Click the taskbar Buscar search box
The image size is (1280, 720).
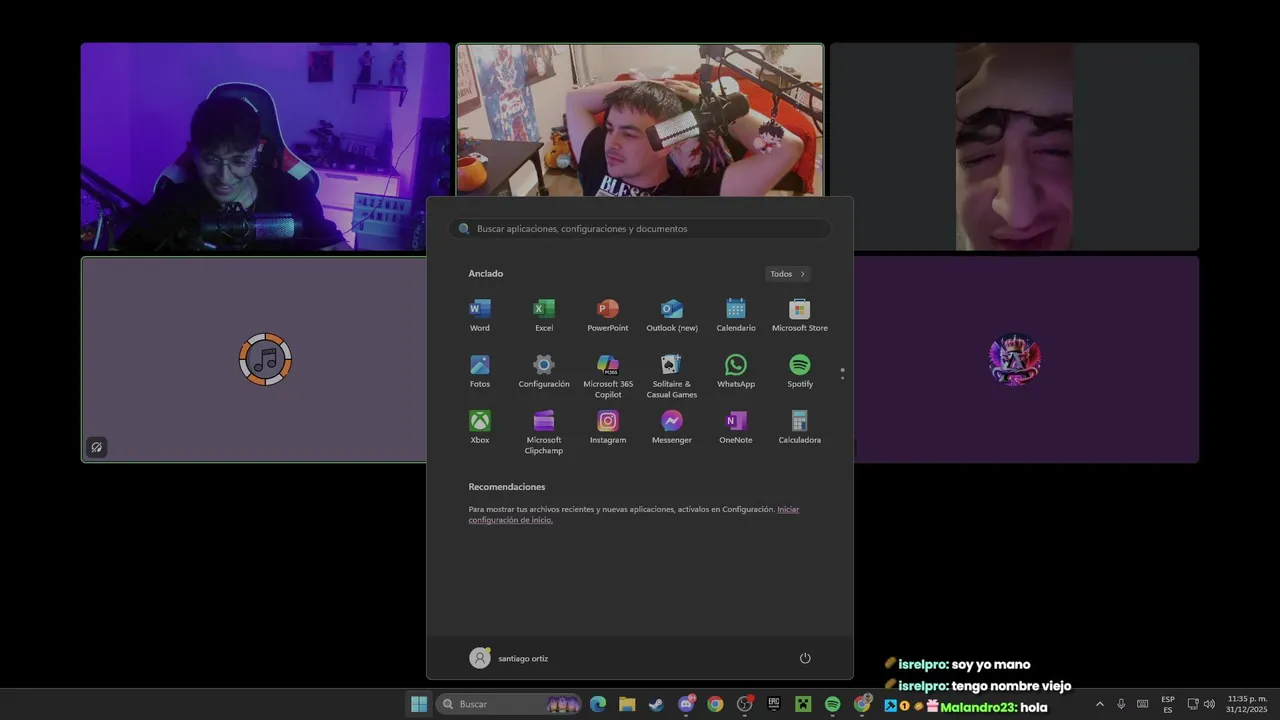click(510, 704)
